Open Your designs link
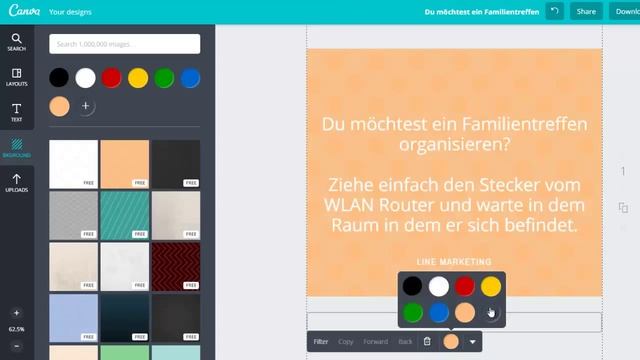 (70, 12)
